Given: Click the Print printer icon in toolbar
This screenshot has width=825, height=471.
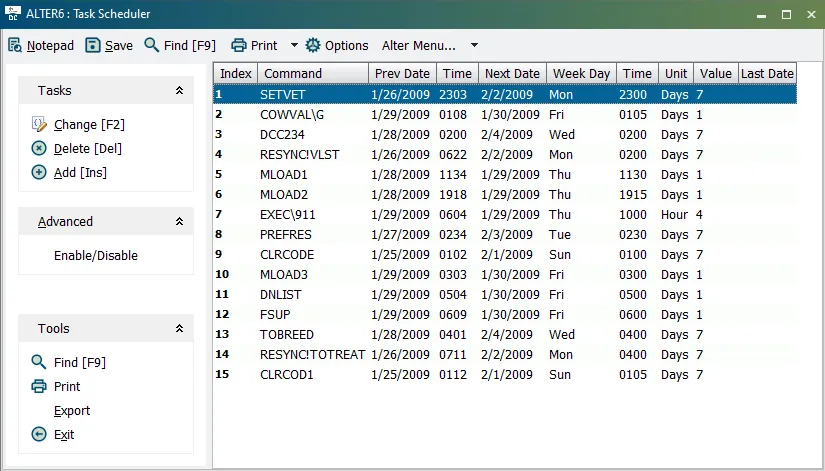Looking at the screenshot, I should pos(239,45).
